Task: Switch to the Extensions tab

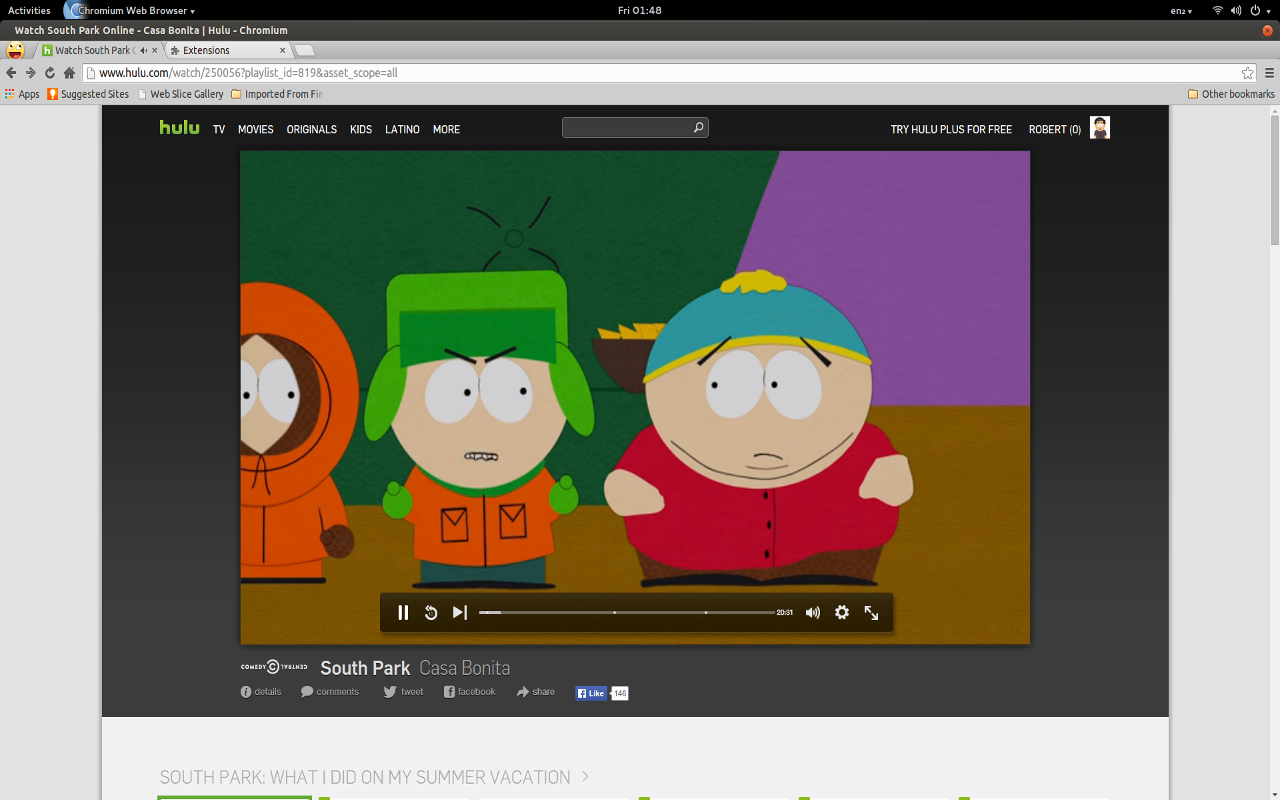Action: (228, 50)
